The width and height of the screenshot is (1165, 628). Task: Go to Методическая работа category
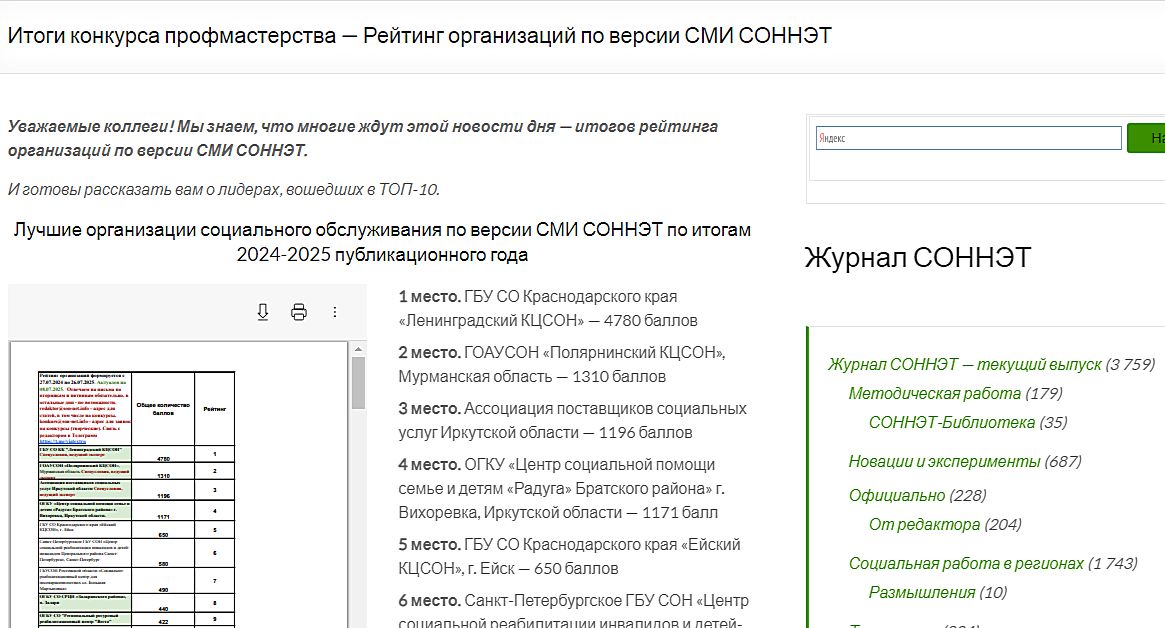coord(934,393)
